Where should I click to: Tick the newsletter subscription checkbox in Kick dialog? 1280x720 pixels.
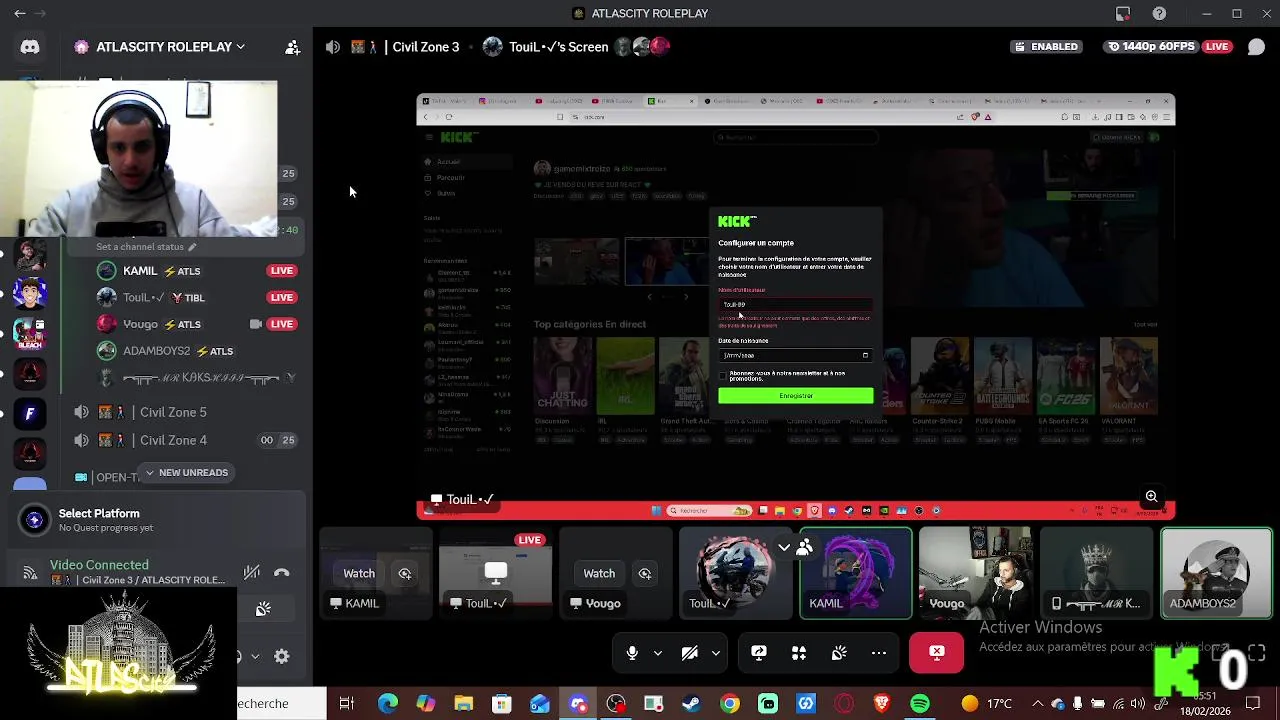[x=723, y=376]
